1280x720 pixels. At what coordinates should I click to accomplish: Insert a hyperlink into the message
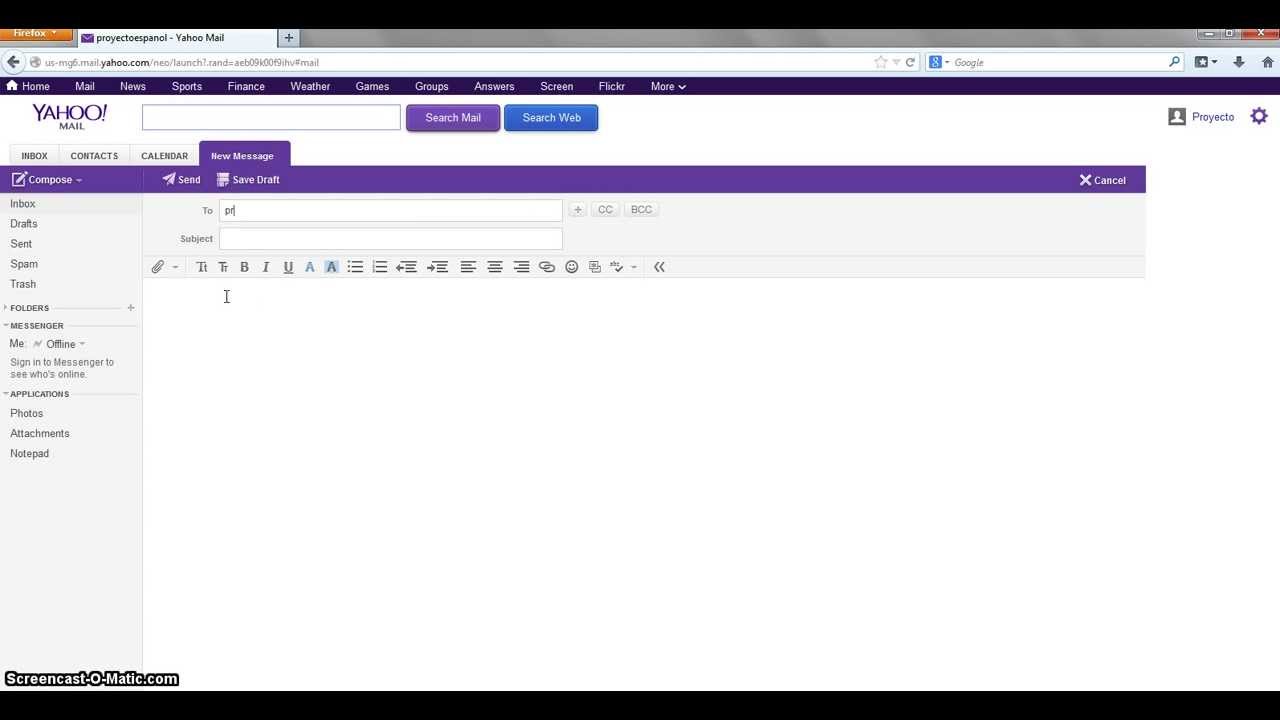[546, 267]
